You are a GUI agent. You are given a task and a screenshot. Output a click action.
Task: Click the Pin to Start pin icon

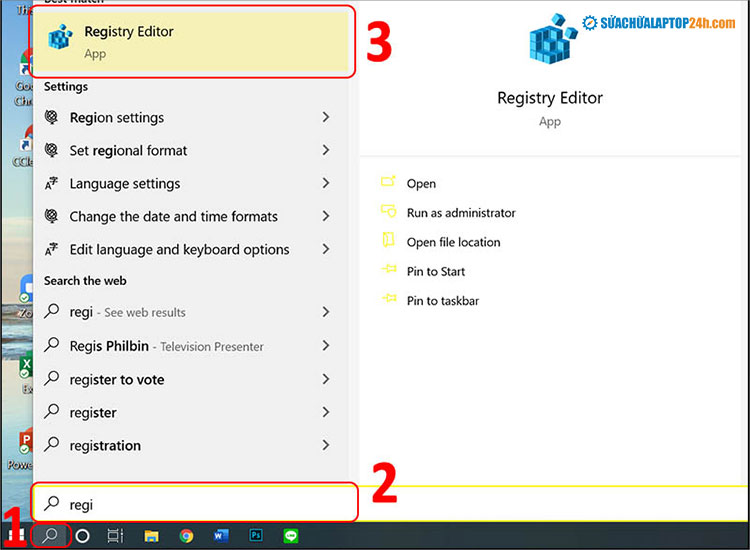pyautogui.click(x=389, y=269)
